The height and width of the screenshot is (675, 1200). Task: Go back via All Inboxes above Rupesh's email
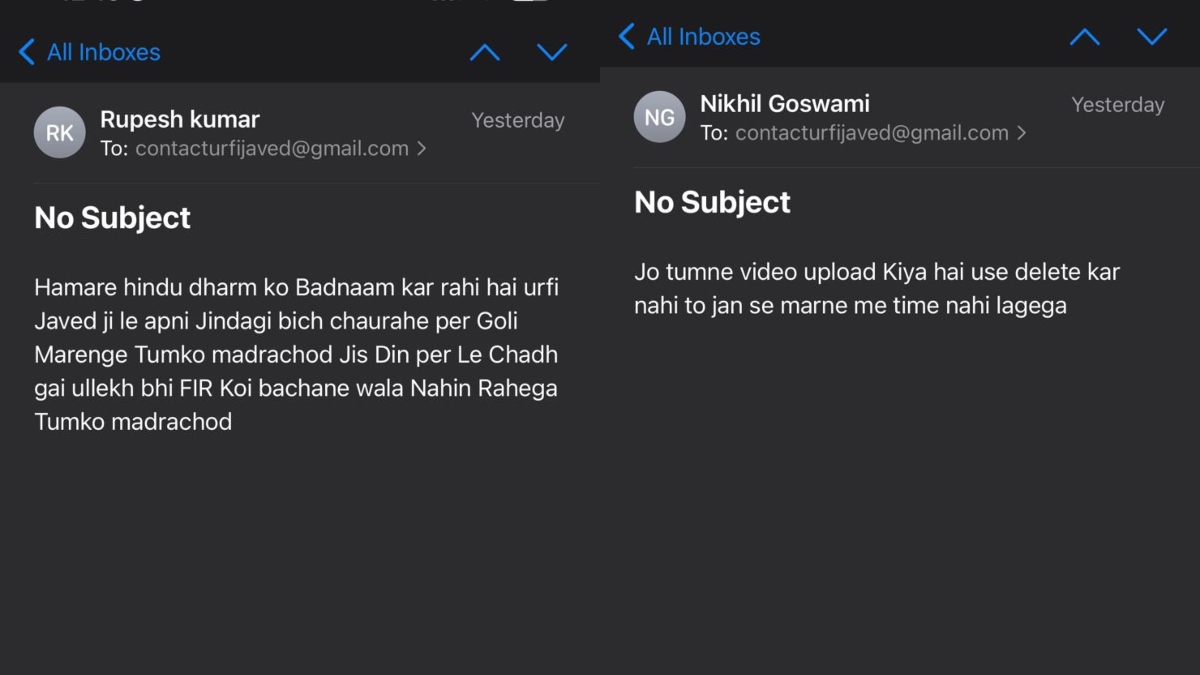click(x=103, y=52)
